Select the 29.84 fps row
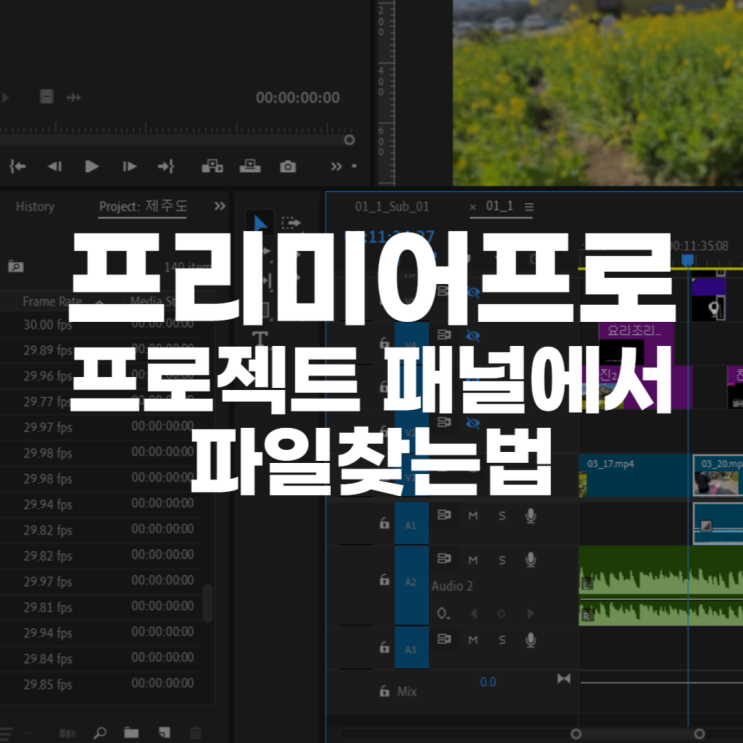Viewport: 743px width, 743px height. [x=101, y=659]
